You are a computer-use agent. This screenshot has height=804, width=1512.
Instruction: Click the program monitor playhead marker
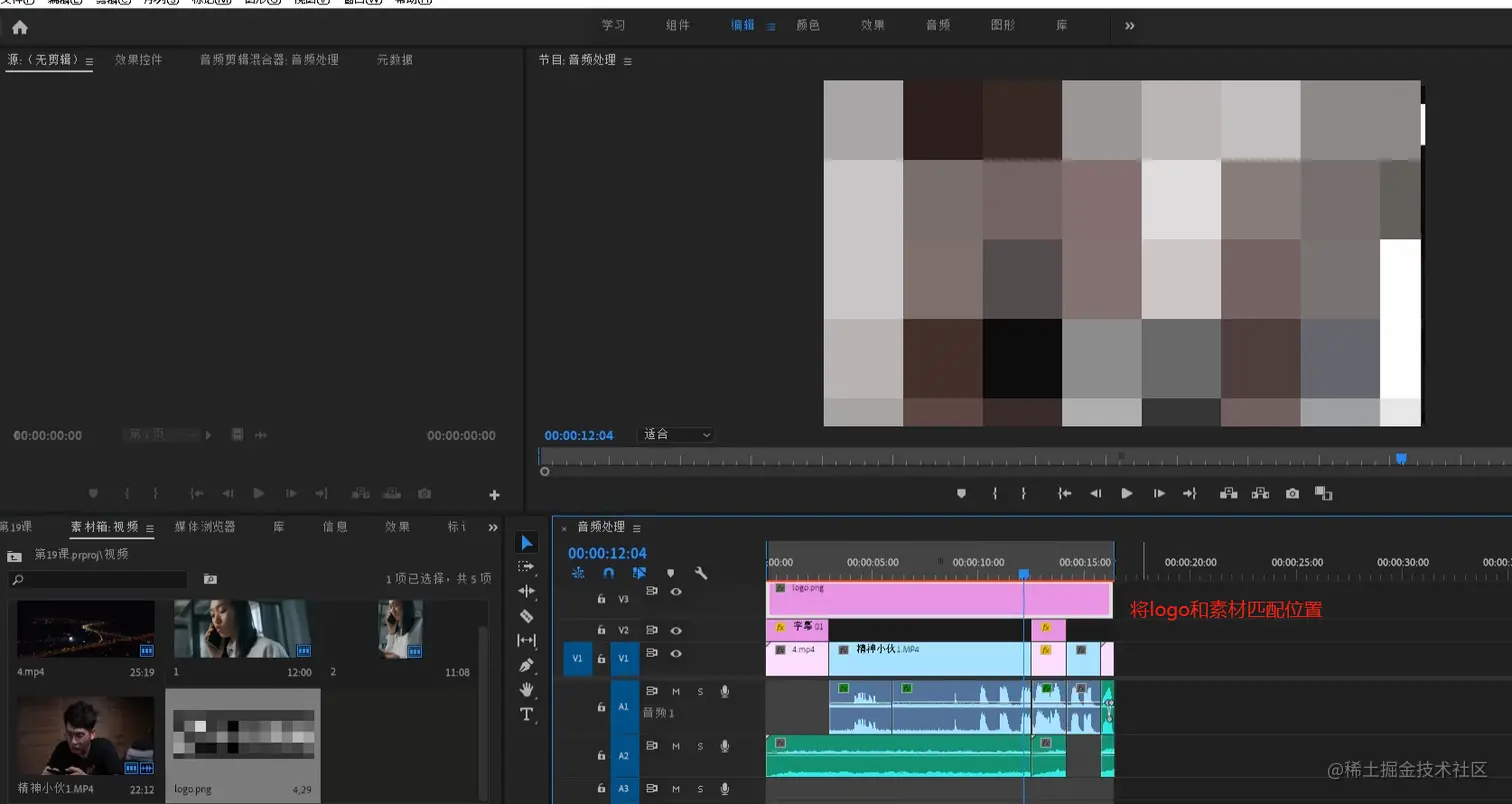(x=1401, y=458)
